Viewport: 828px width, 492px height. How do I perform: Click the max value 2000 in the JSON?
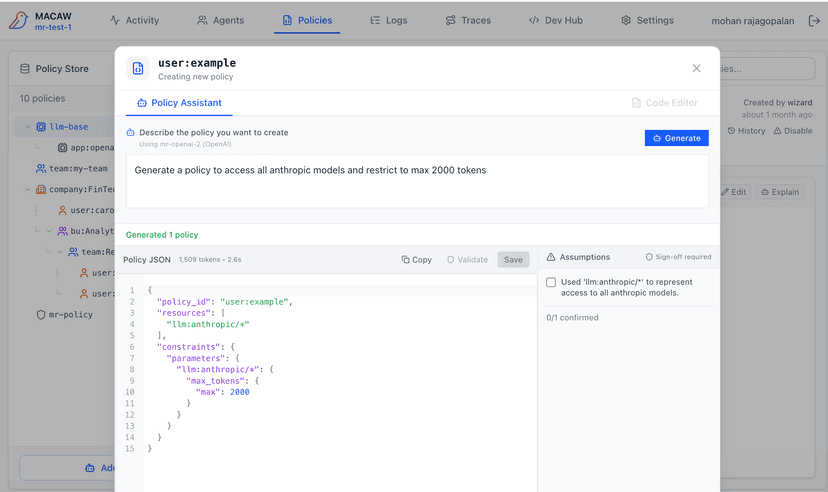click(239, 392)
